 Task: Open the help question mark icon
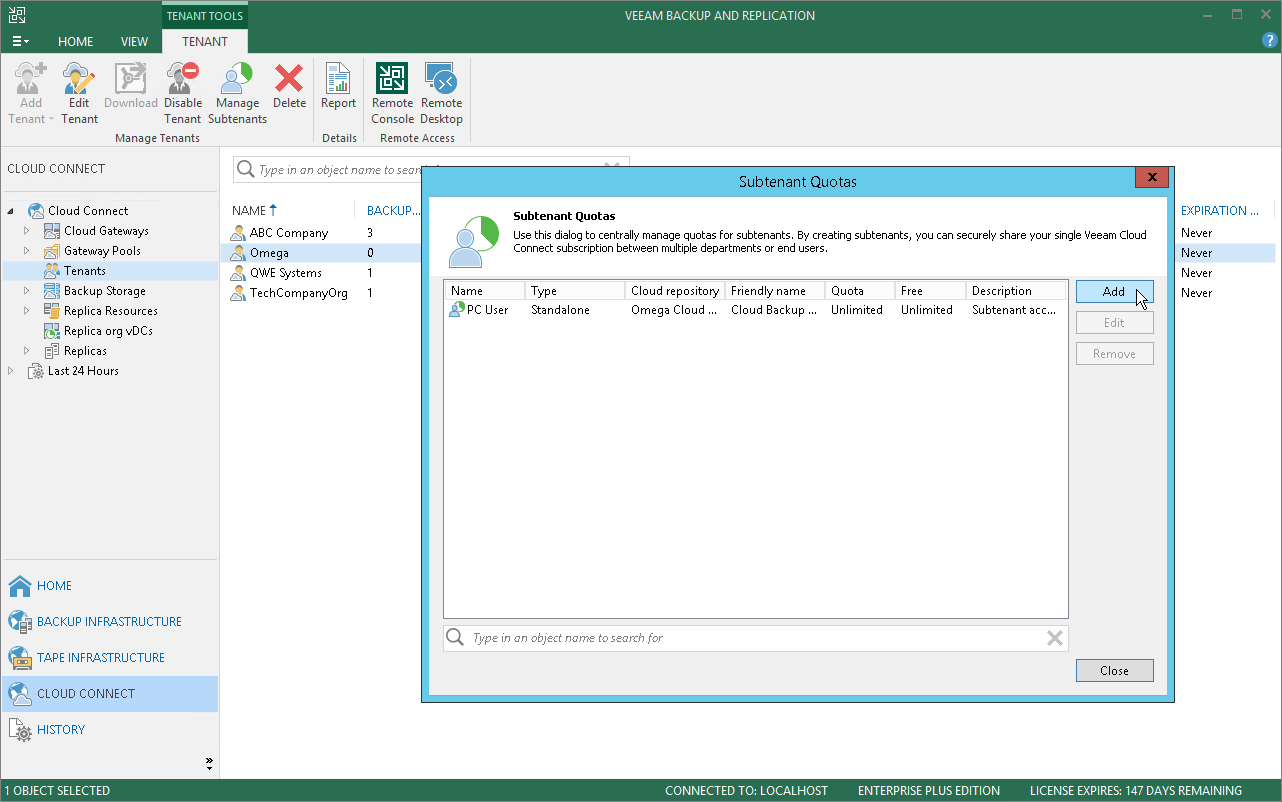[1270, 41]
